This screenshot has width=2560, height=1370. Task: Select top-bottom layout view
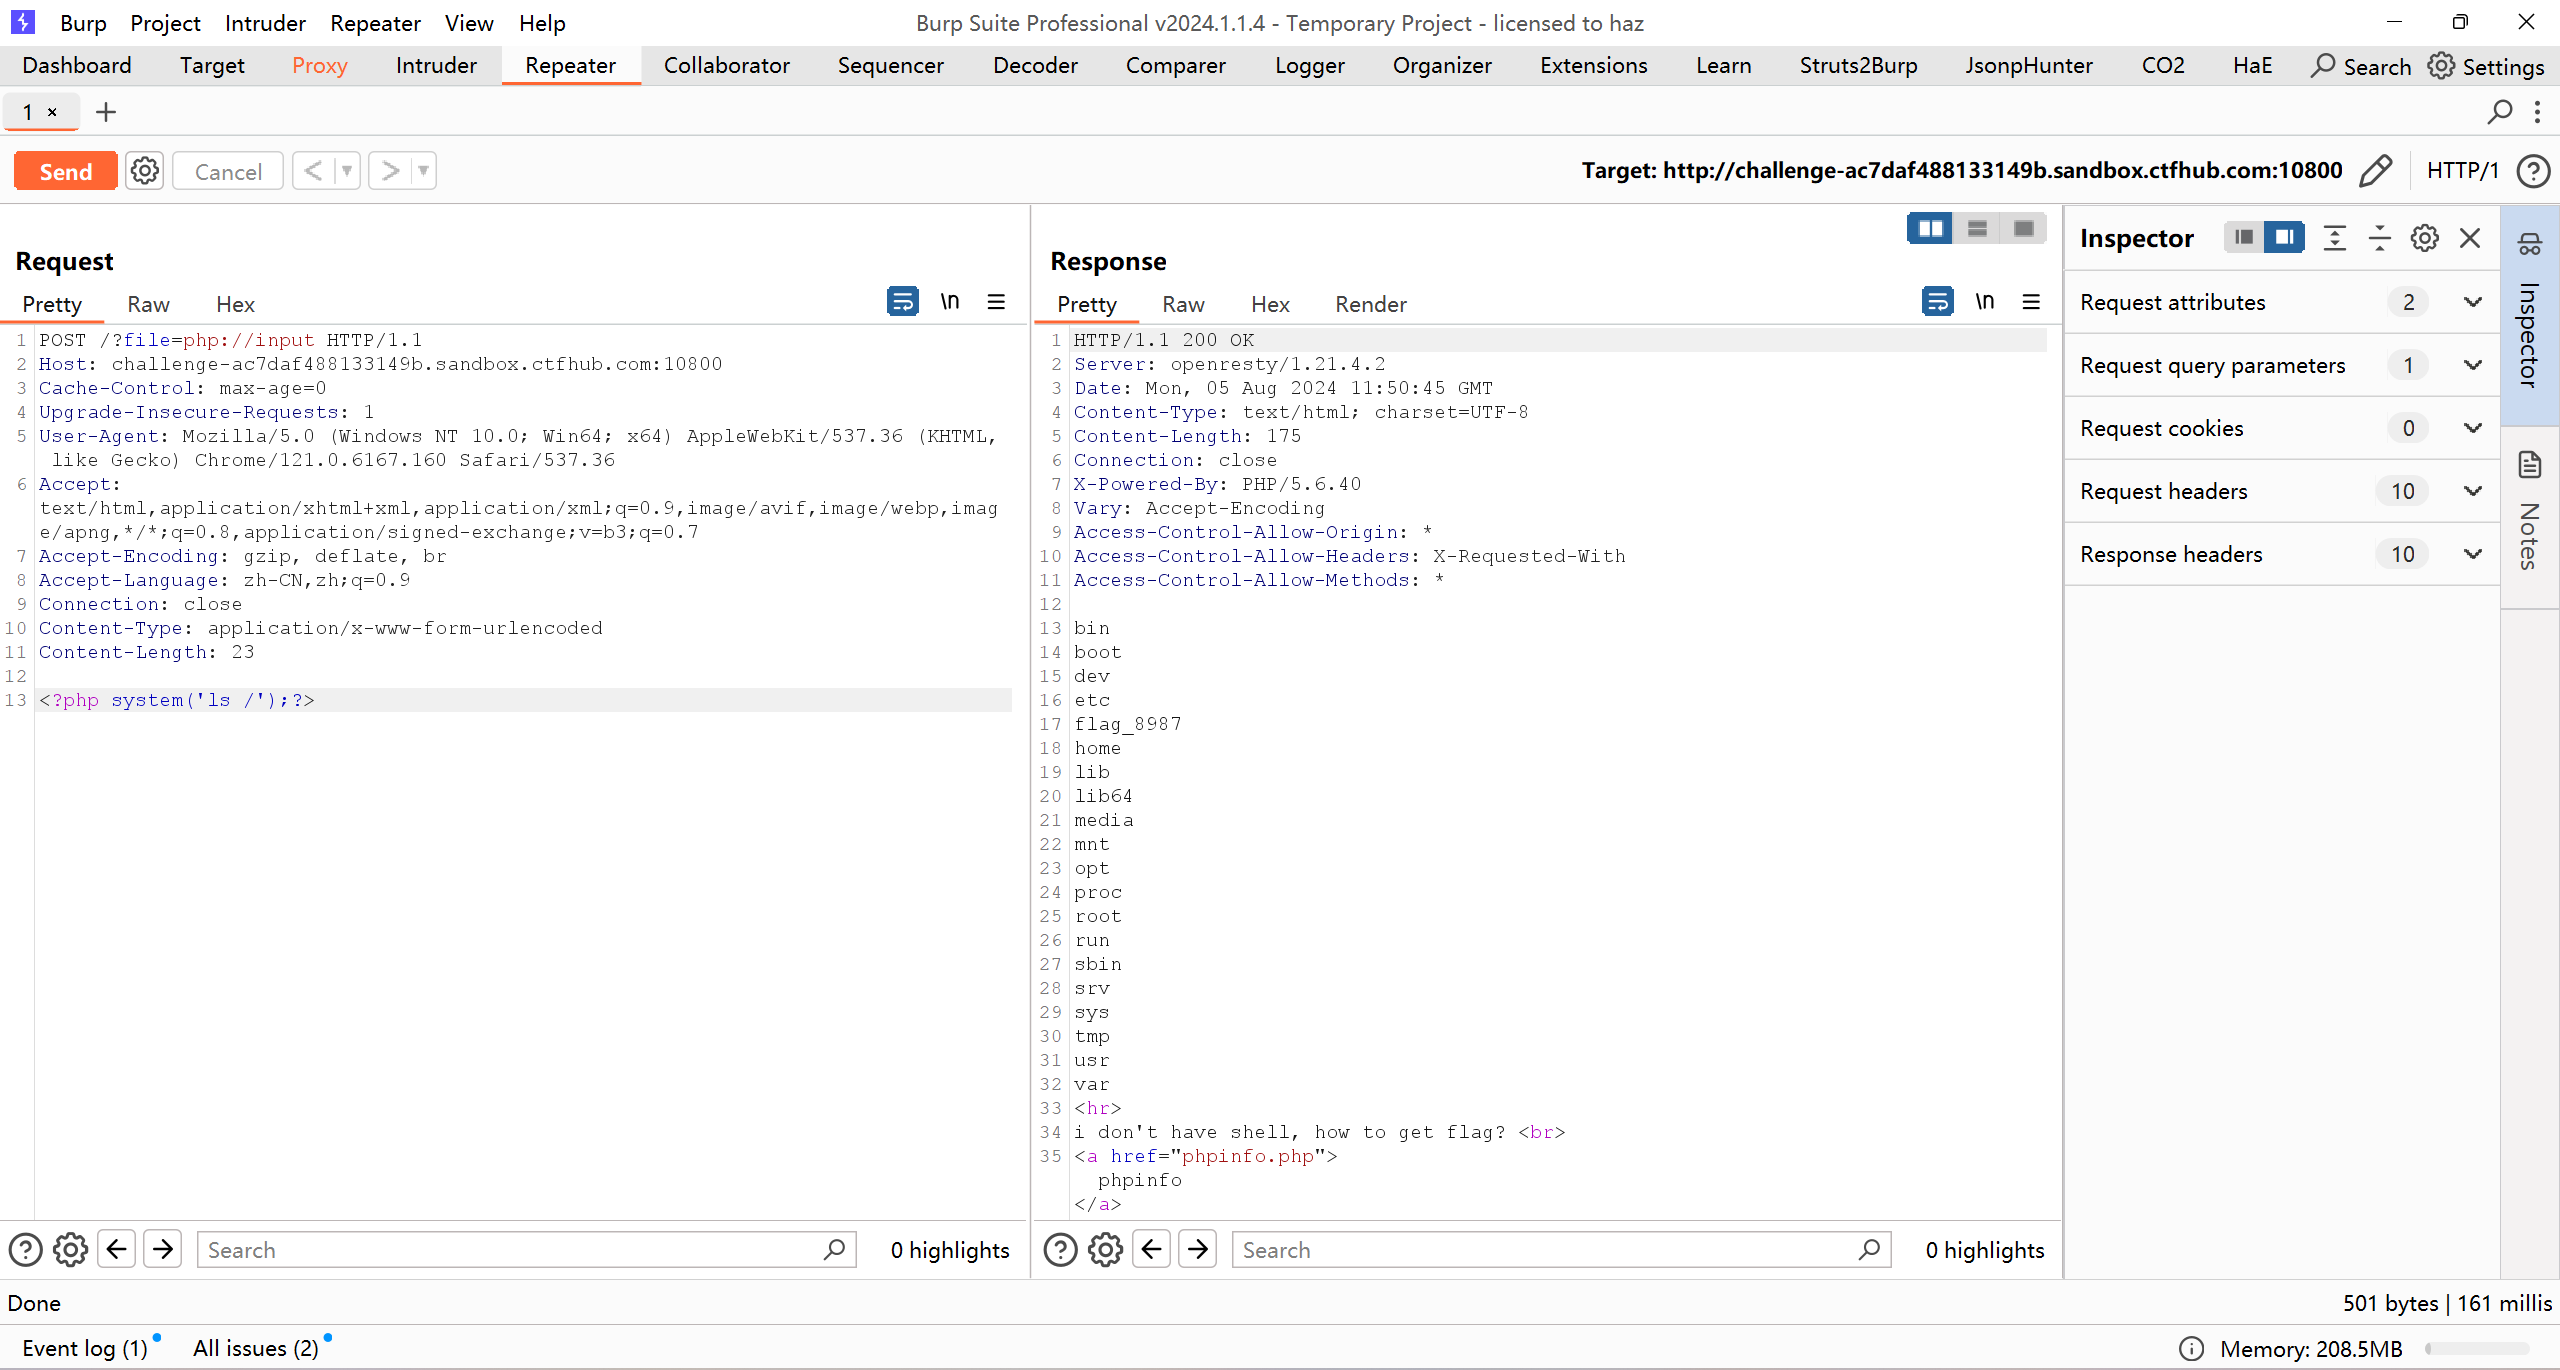1977,229
